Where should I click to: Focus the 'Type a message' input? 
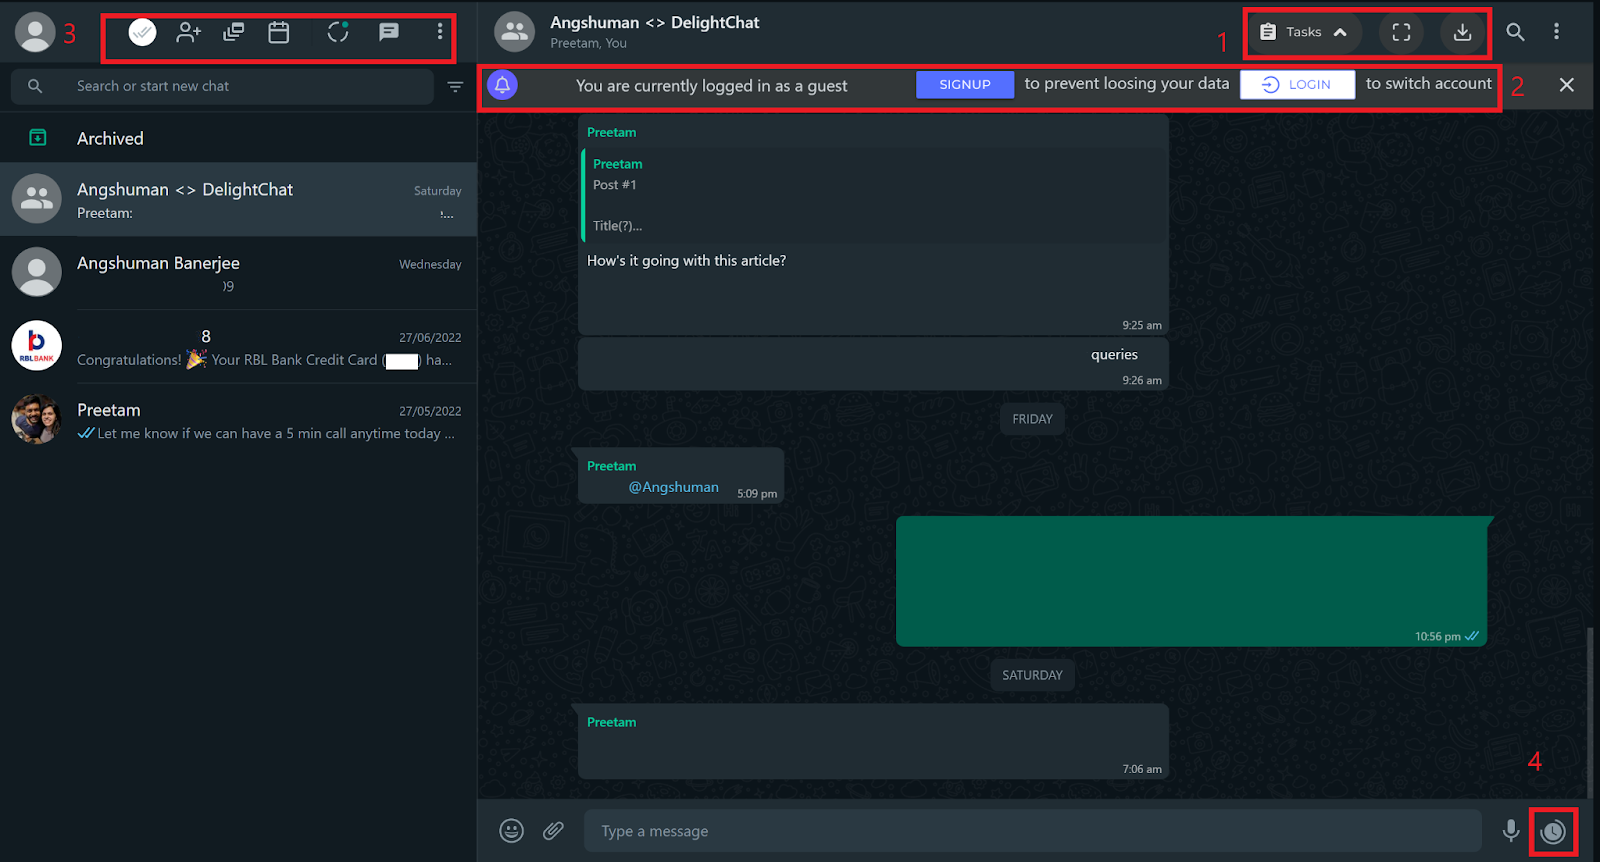1033,831
